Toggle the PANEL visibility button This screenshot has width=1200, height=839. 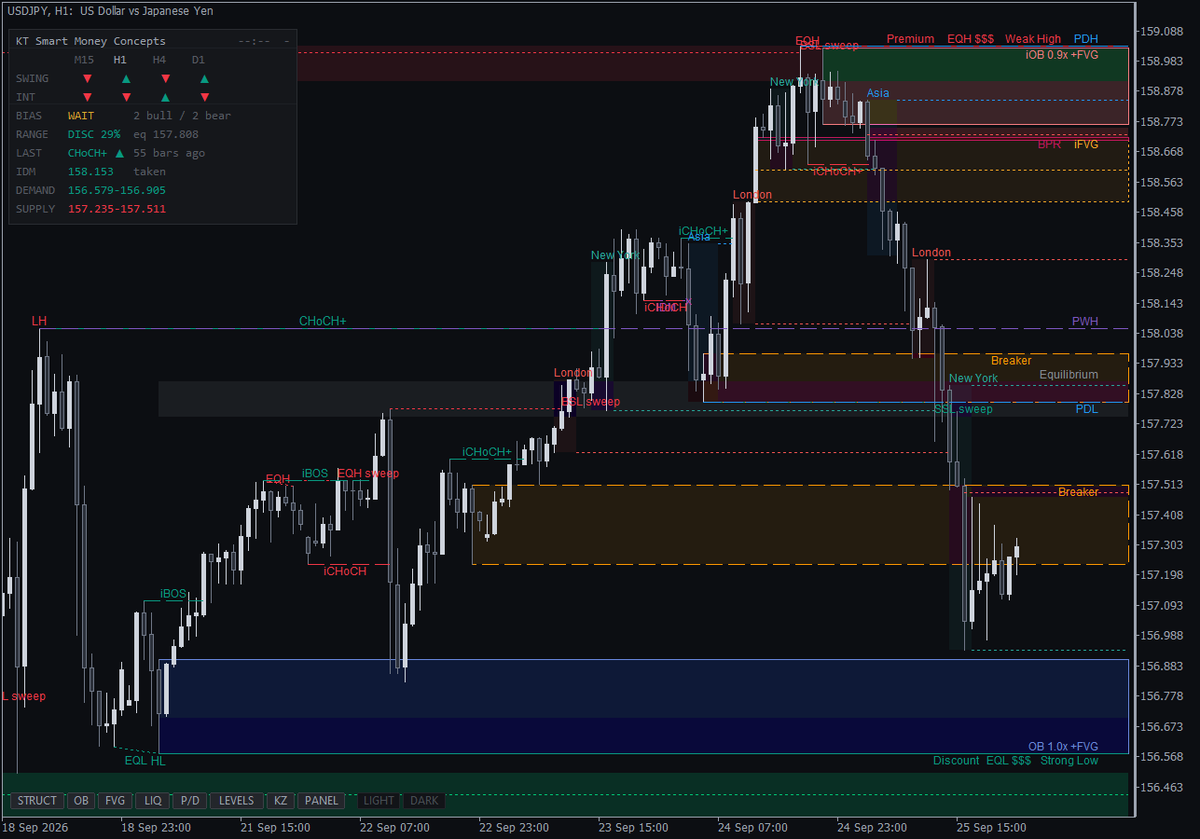322,801
